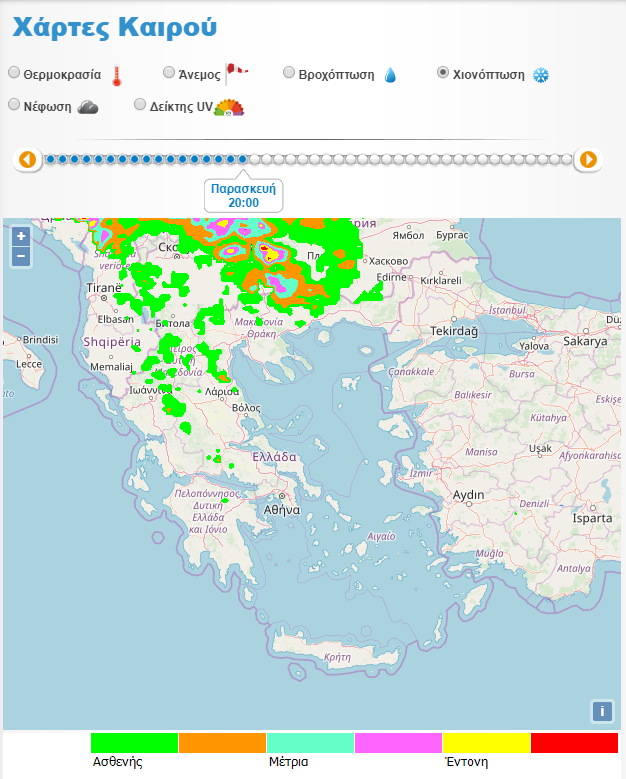Click the raindrop icon
Viewport: 626px width, 779px height.
click(391, 75)
